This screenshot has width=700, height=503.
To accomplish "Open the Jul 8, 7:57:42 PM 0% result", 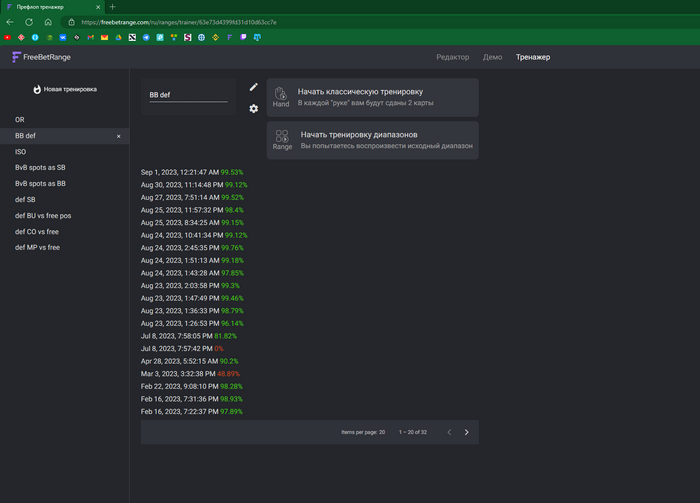I will (x=182, y=349).
